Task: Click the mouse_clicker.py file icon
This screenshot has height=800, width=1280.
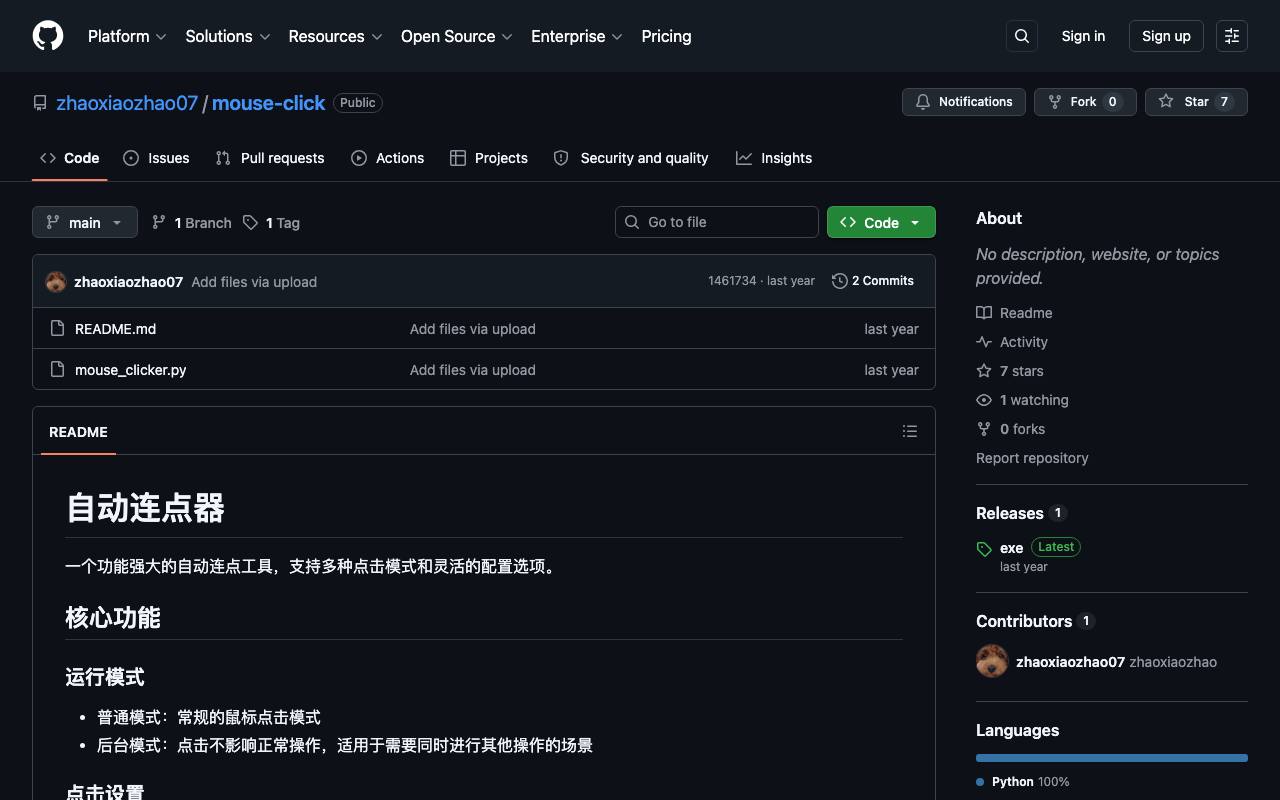Action: click(x=57, y=370)
